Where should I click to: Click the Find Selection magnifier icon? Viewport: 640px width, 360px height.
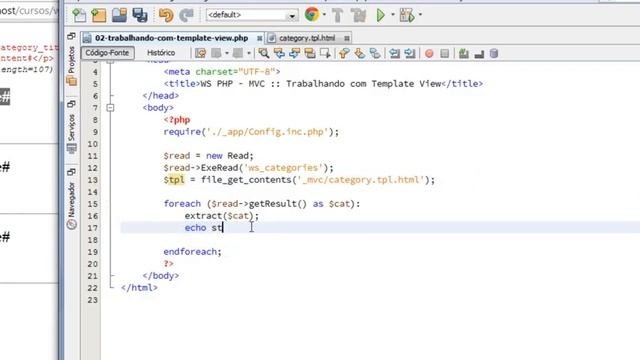pyautogui.click(x=264, y=53)
